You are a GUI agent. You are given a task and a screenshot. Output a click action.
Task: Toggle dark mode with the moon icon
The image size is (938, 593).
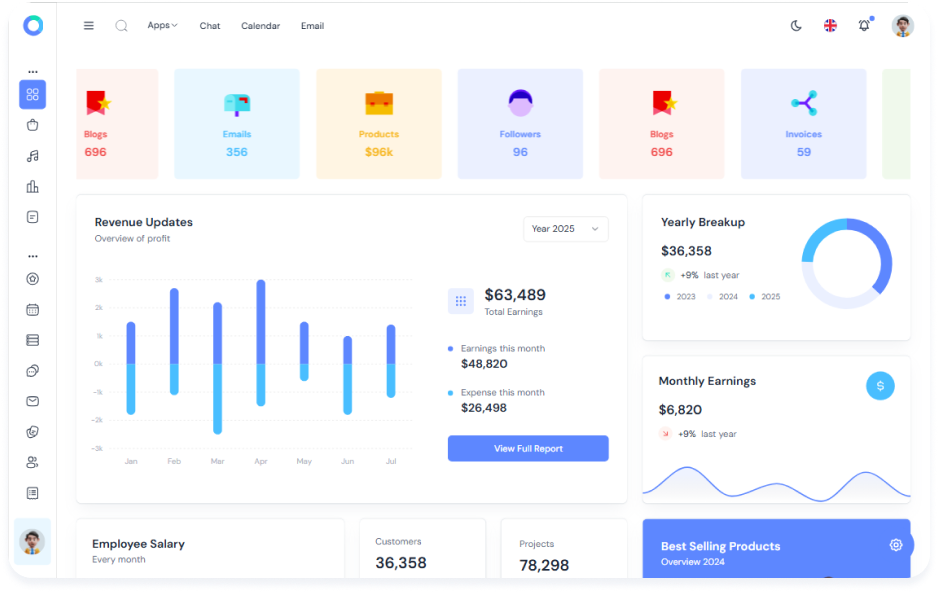796,26
